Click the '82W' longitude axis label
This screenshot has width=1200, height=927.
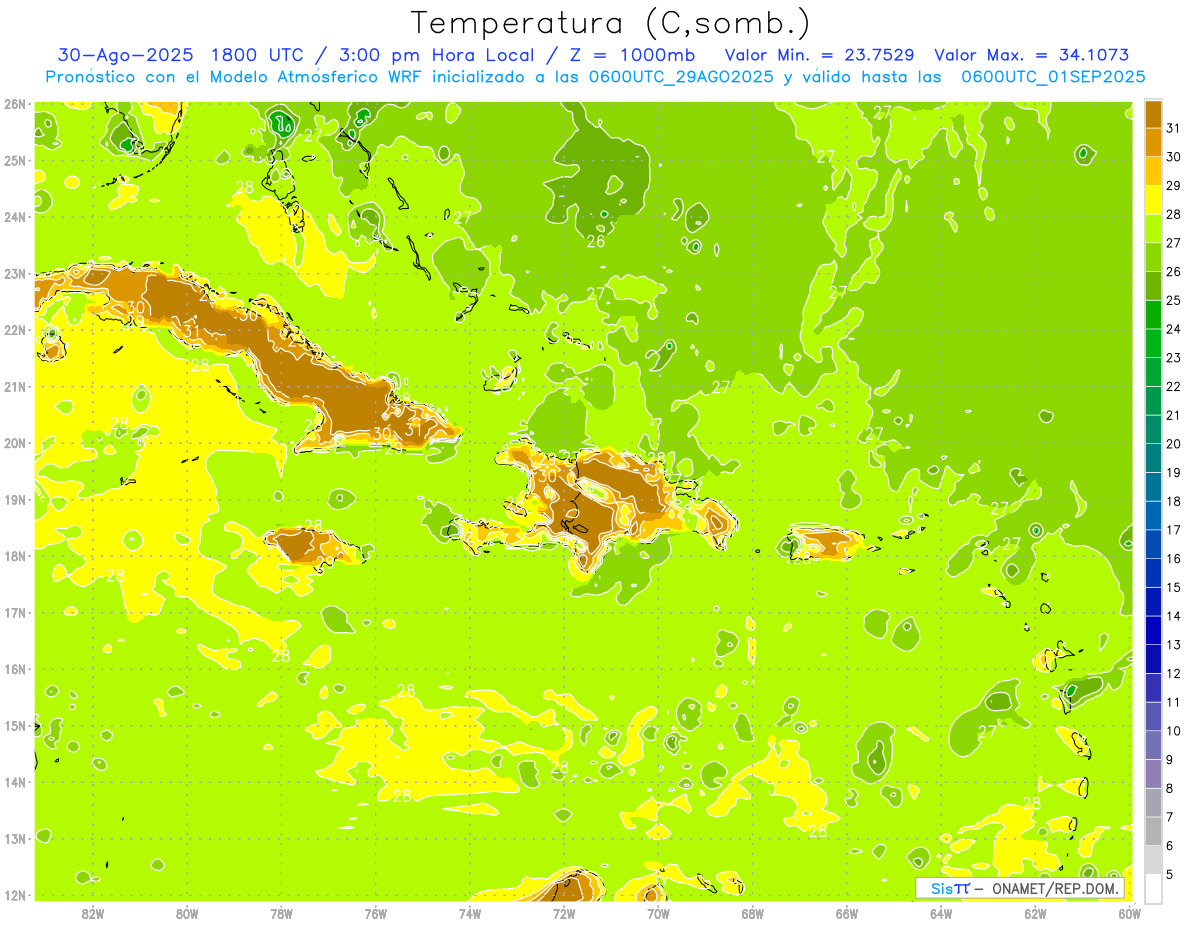click(93, 913)
